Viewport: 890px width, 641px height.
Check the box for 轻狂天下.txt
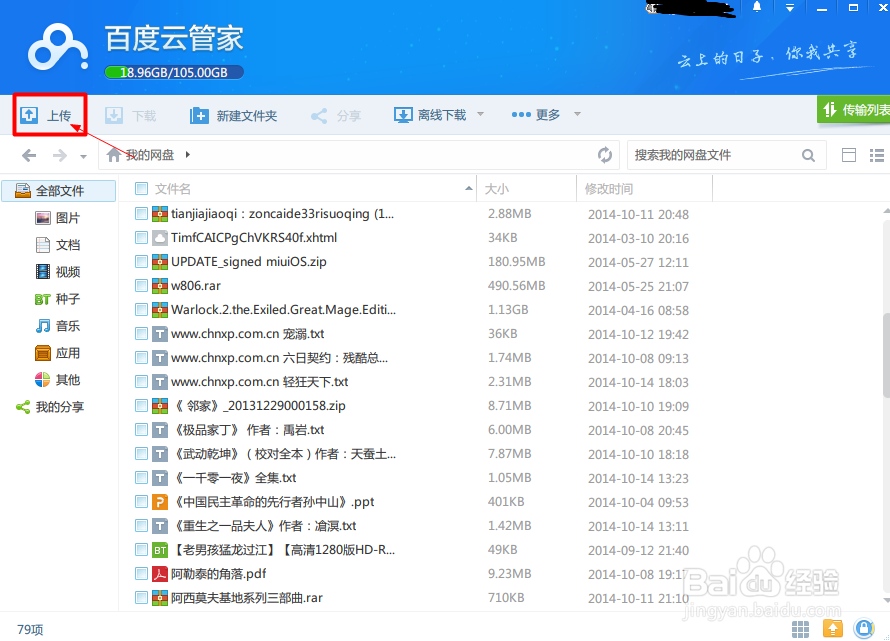pos(141,382)
